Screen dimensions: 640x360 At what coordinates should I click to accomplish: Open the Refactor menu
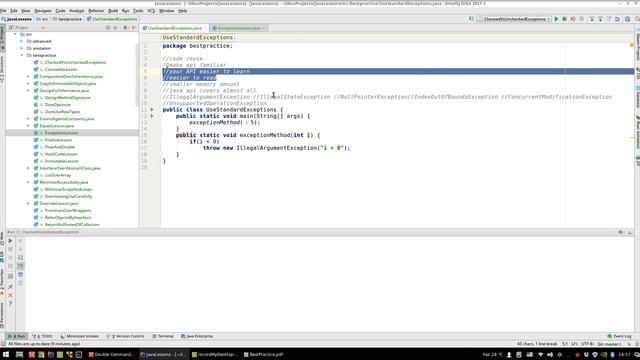[96, 11]
